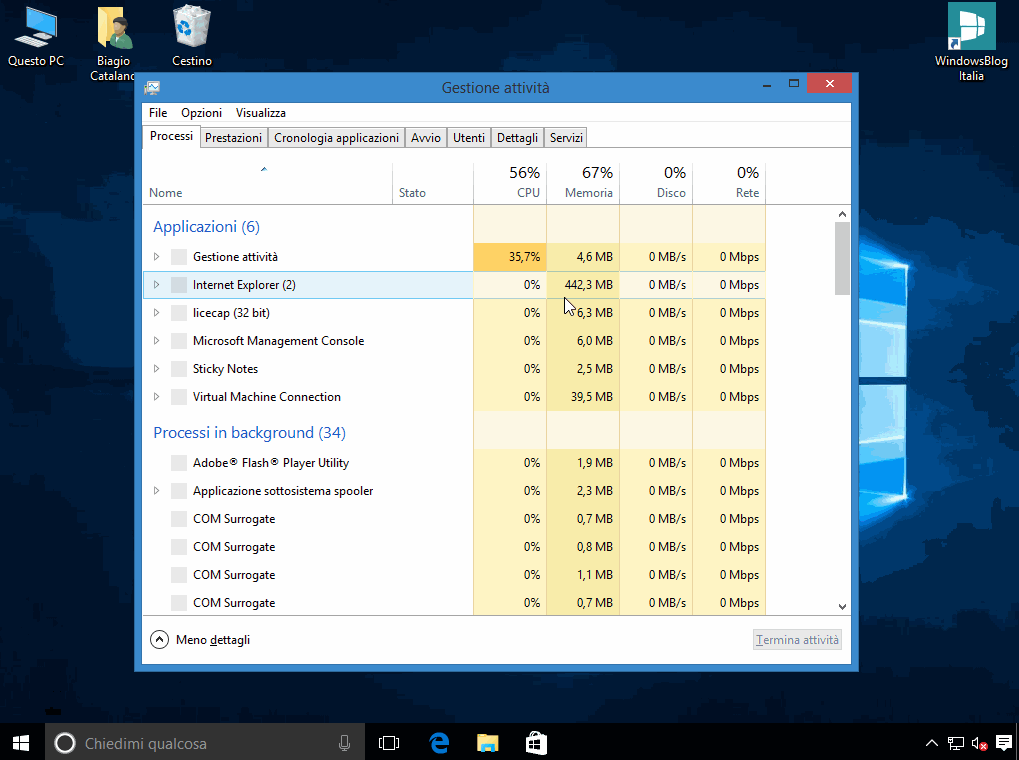Open the Opzioni menu
1019x760 pixels.
tap(201, 113)
